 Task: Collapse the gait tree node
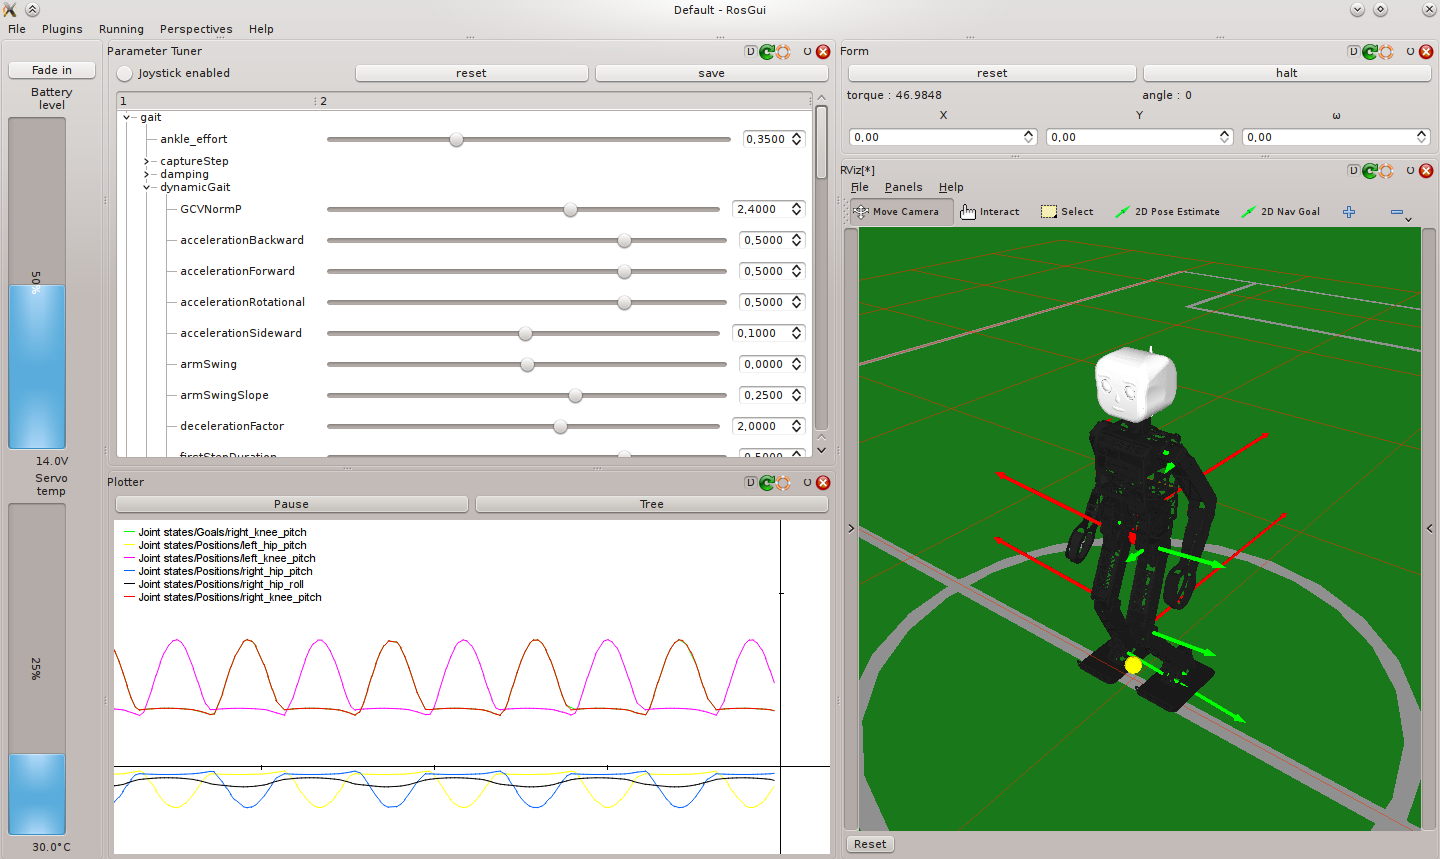pyautogui.click(x=127, y=118)
